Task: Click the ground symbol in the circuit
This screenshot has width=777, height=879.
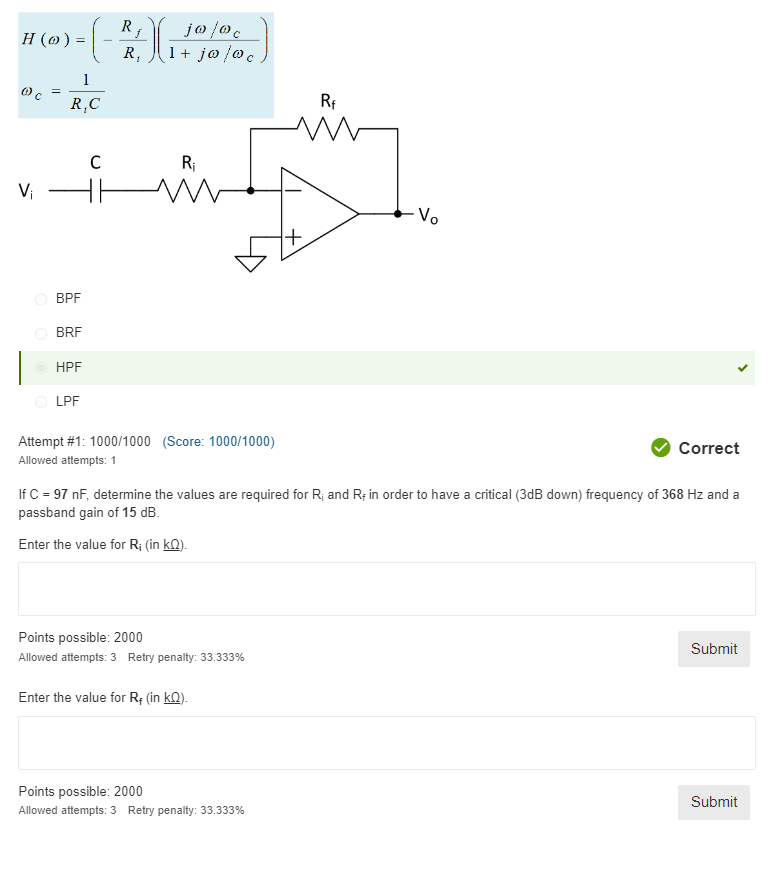Action: (250, 262)
